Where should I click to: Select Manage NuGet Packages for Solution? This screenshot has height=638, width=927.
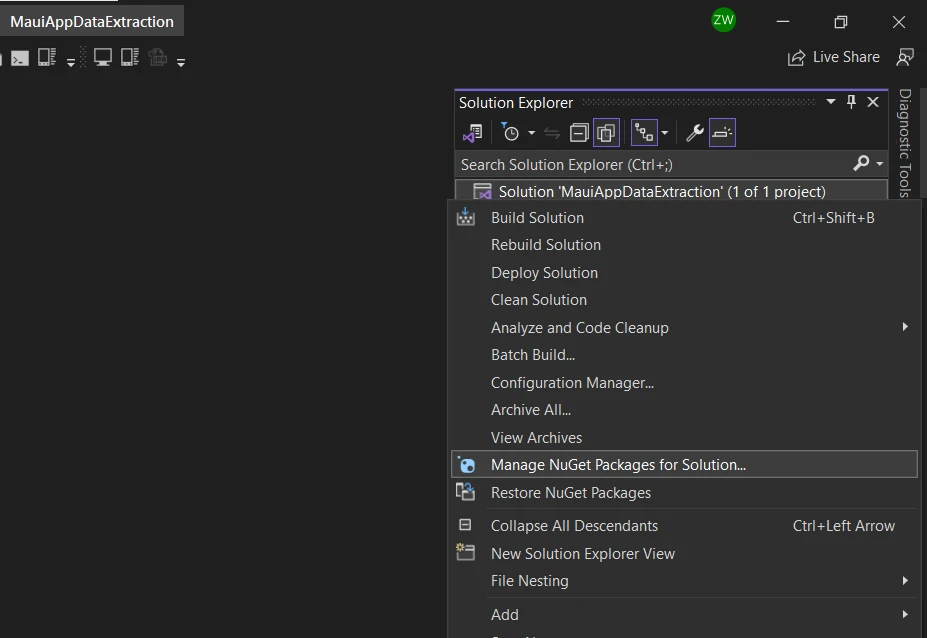point(618,465)
